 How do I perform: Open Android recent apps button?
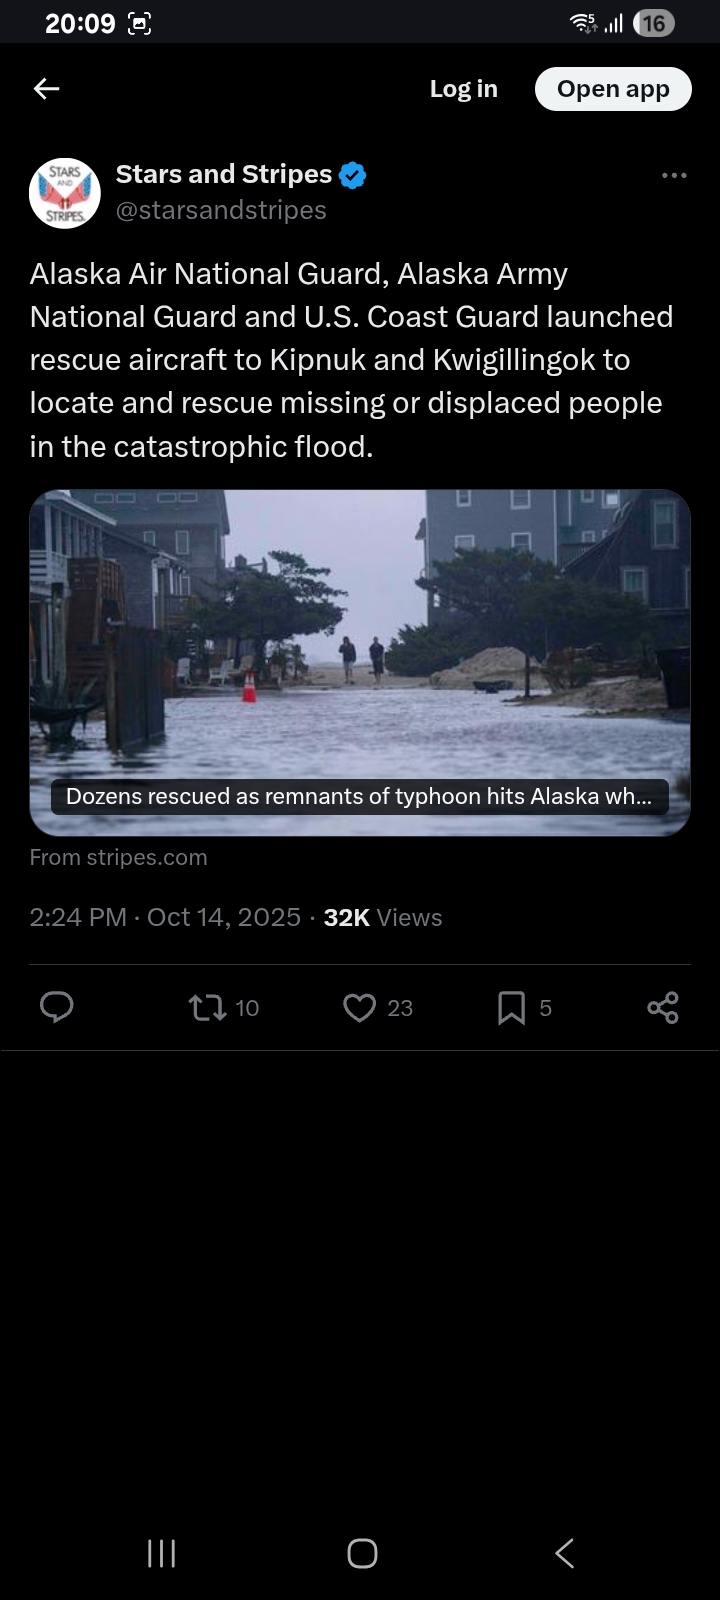161,1553
